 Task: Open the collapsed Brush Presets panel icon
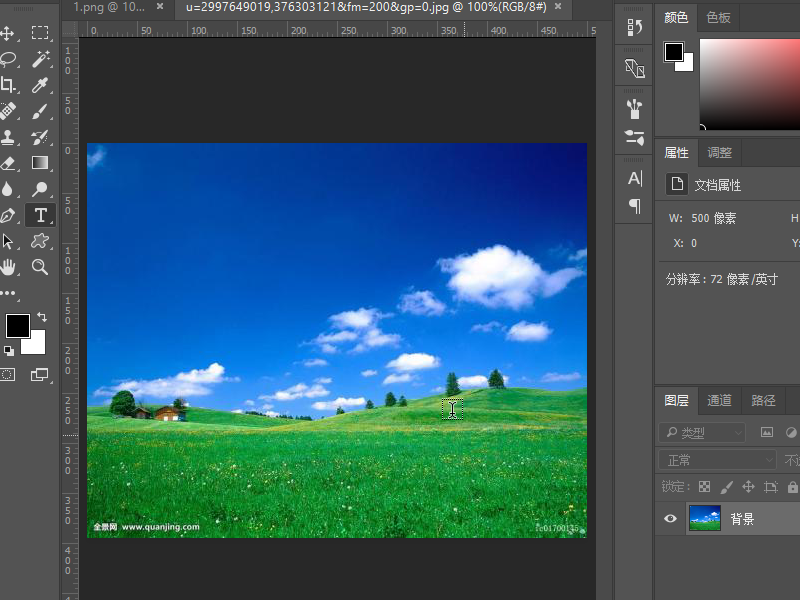click(x=635, y=109)
